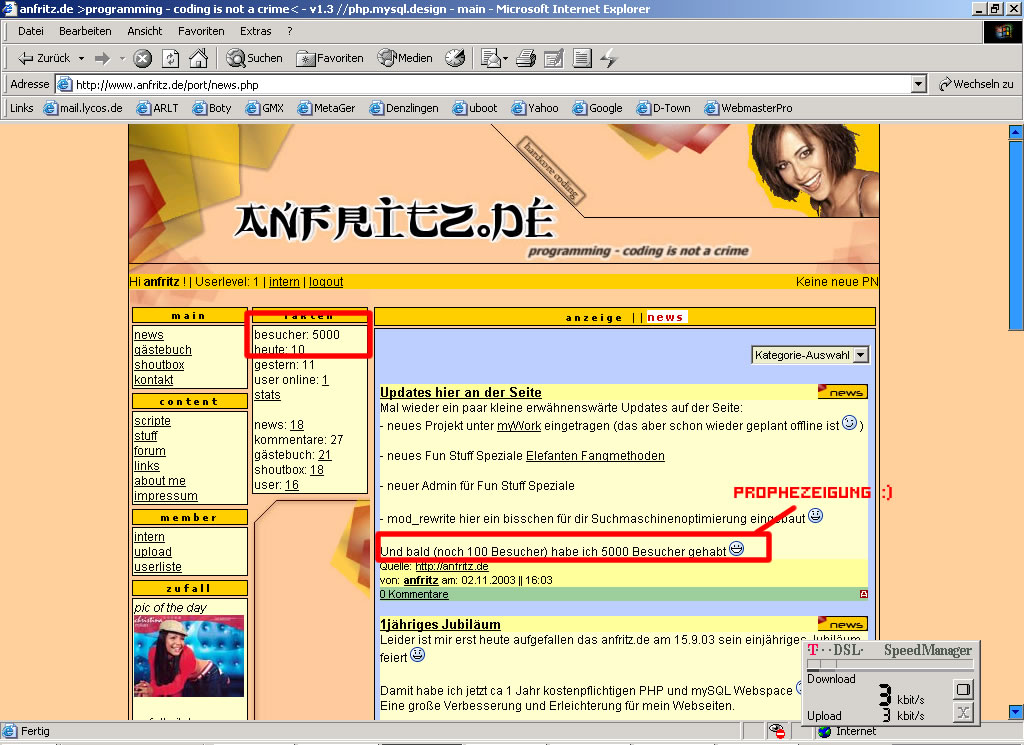Expand the Forward history dropdown arrow
This screenshot has width=1024, height=745.
click(122, 59)
